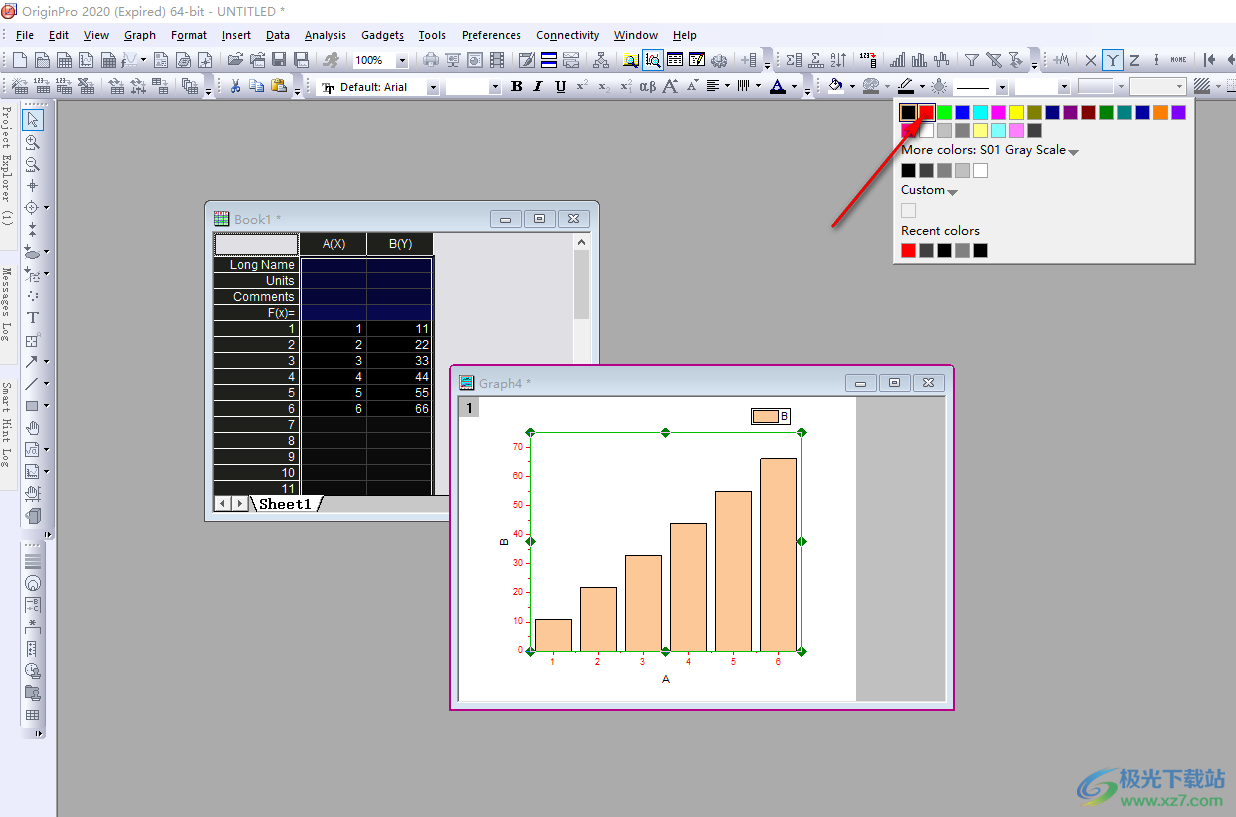Select the Text tool
This screenshot has width=1236, height=817.
pyautogui.click(x=33, y=317)
